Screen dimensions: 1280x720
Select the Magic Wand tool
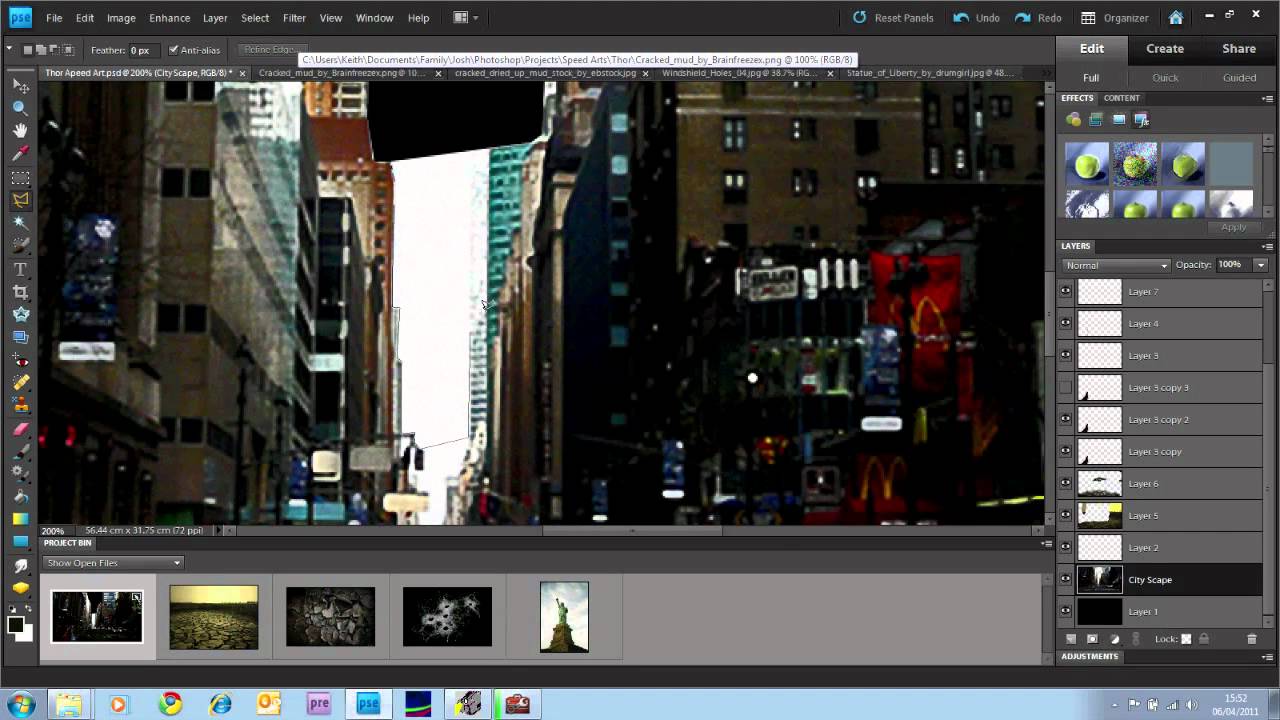tap(20, 222)
